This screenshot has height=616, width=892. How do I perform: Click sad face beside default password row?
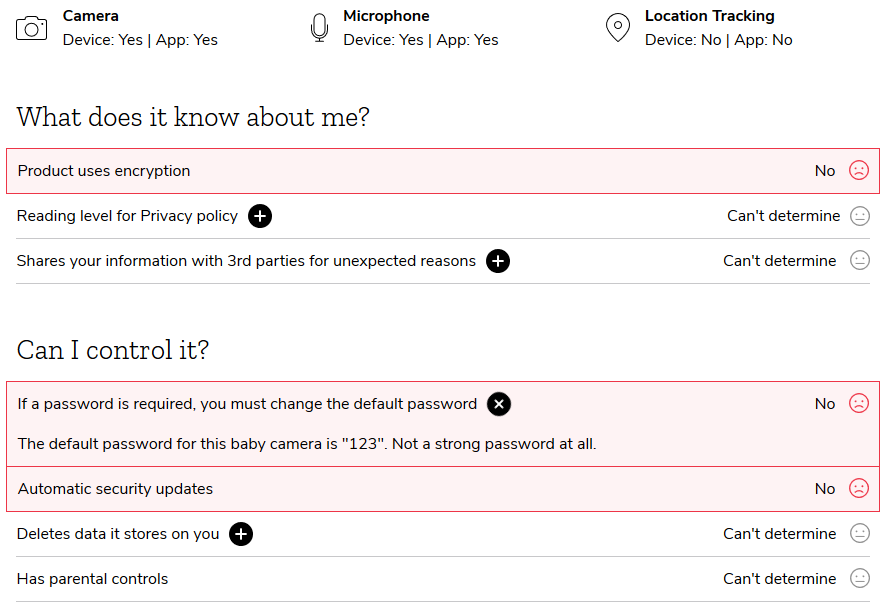[x=859, y=404]
